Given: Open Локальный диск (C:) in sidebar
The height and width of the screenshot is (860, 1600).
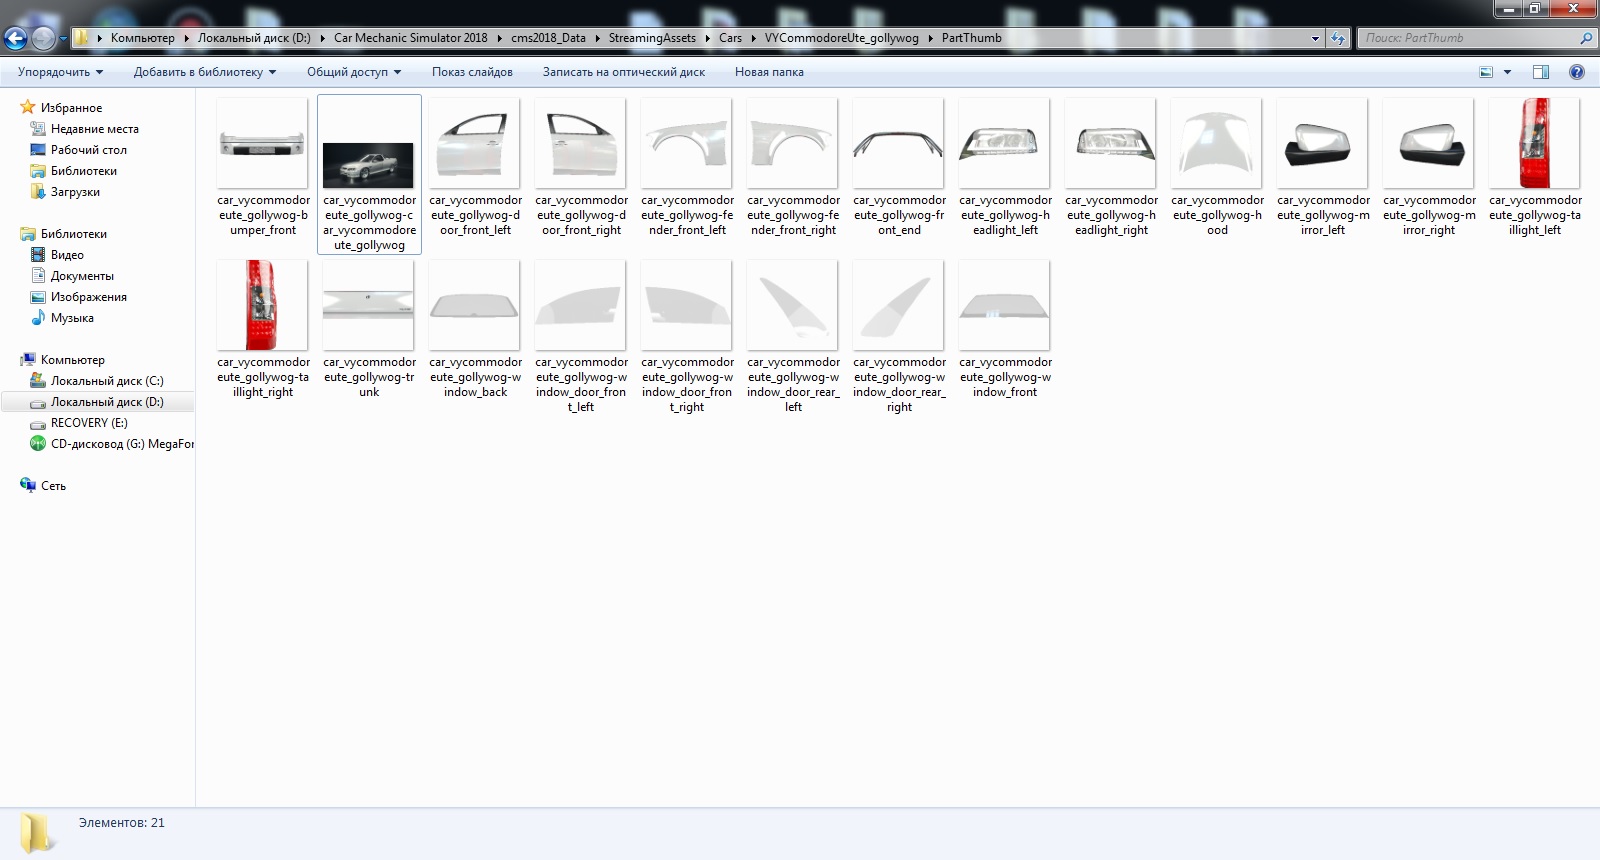Looking at the screenshot, I should pyautogui.click(x=106, y=381).
